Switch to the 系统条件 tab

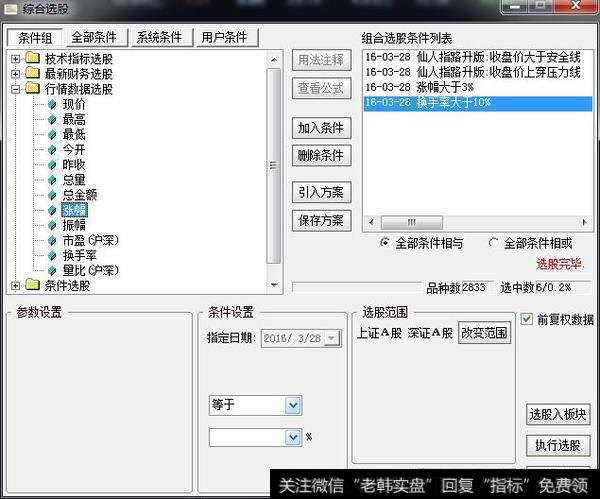[x=160, y=37]
